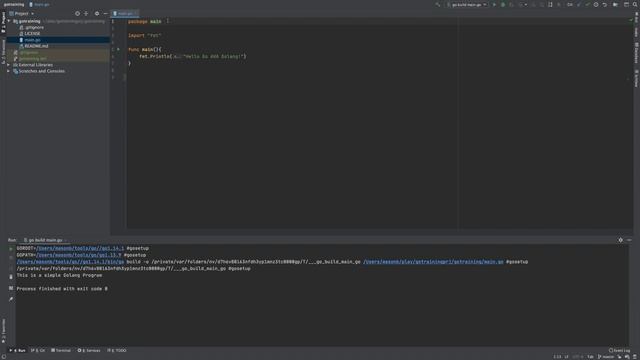Click the run gutter arrow beside func main
This screenshot has height=360, width=640.
(x=118, y=49)
